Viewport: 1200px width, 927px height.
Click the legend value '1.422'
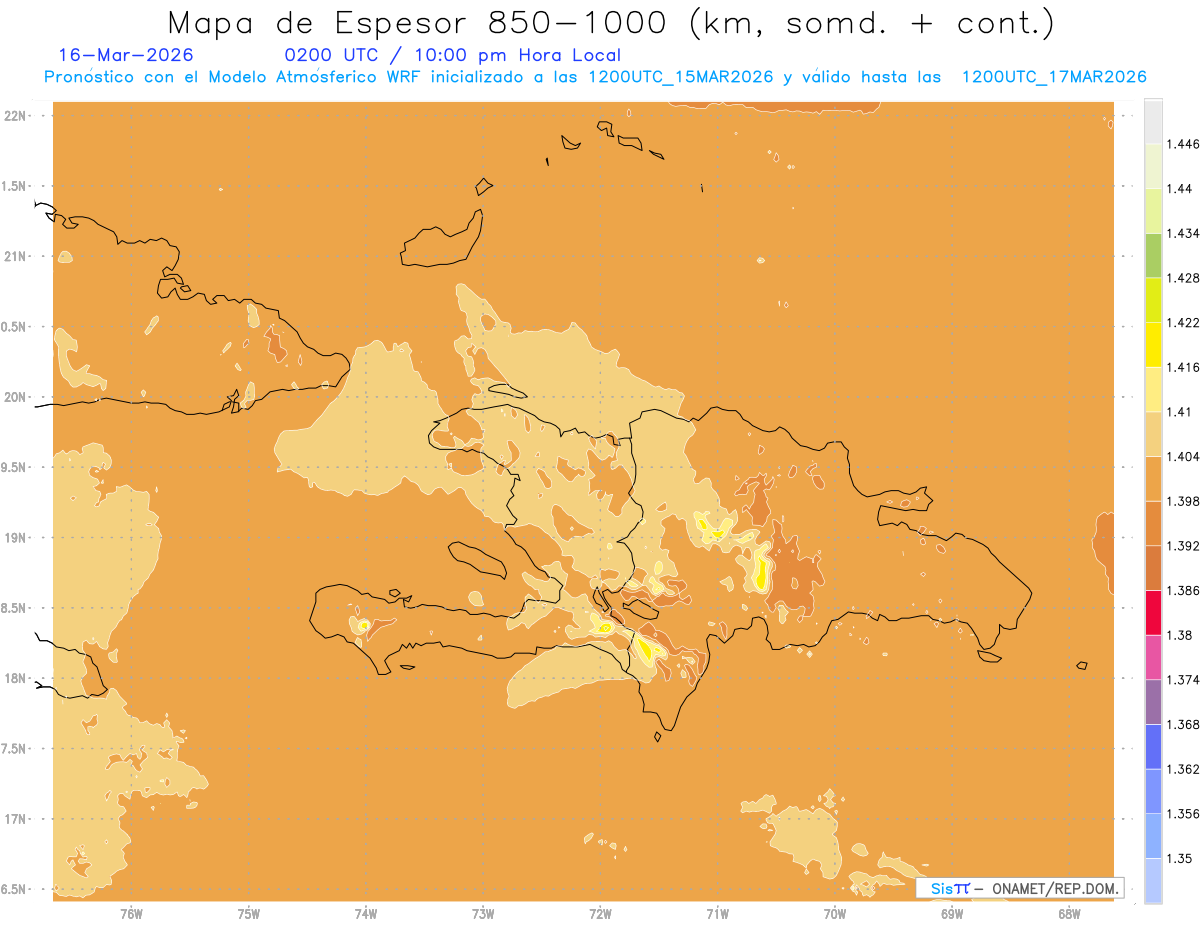pos(1182,323)
